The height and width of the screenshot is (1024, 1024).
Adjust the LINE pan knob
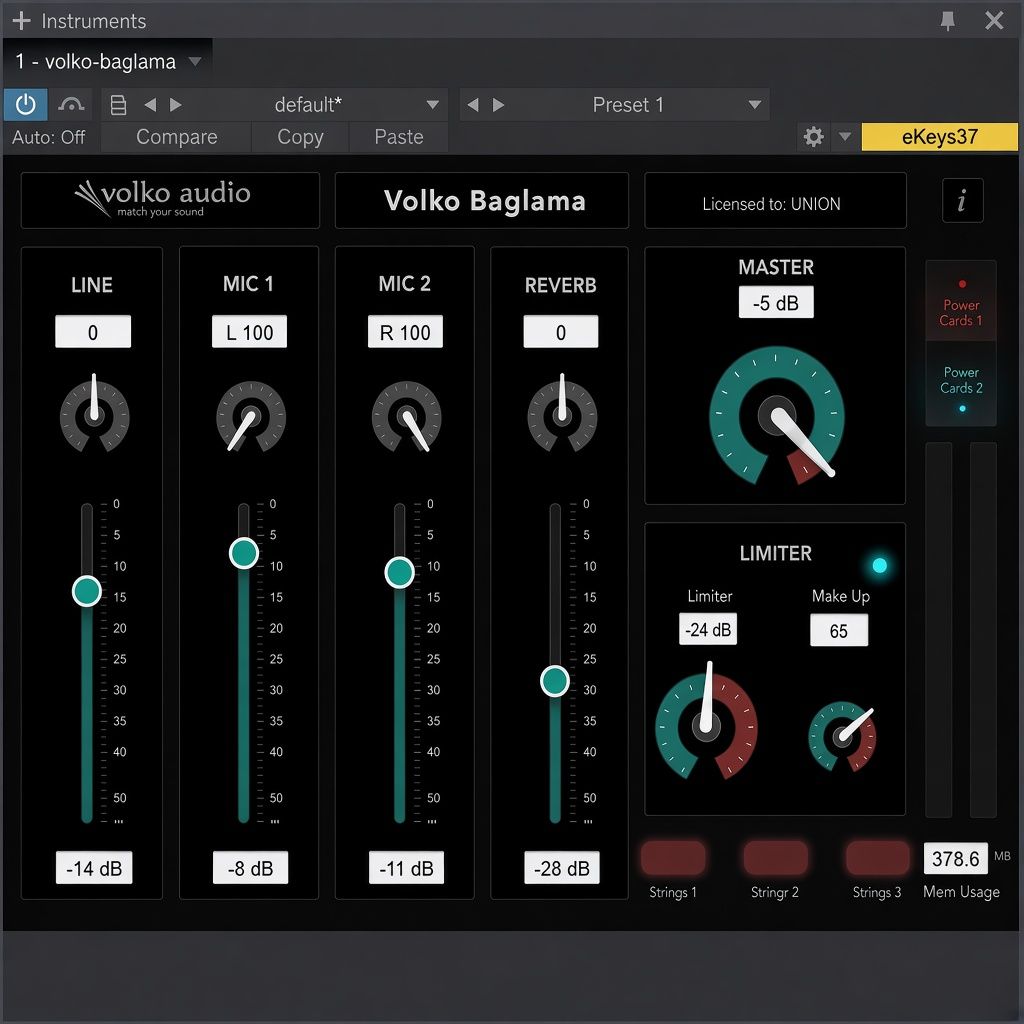95,416
